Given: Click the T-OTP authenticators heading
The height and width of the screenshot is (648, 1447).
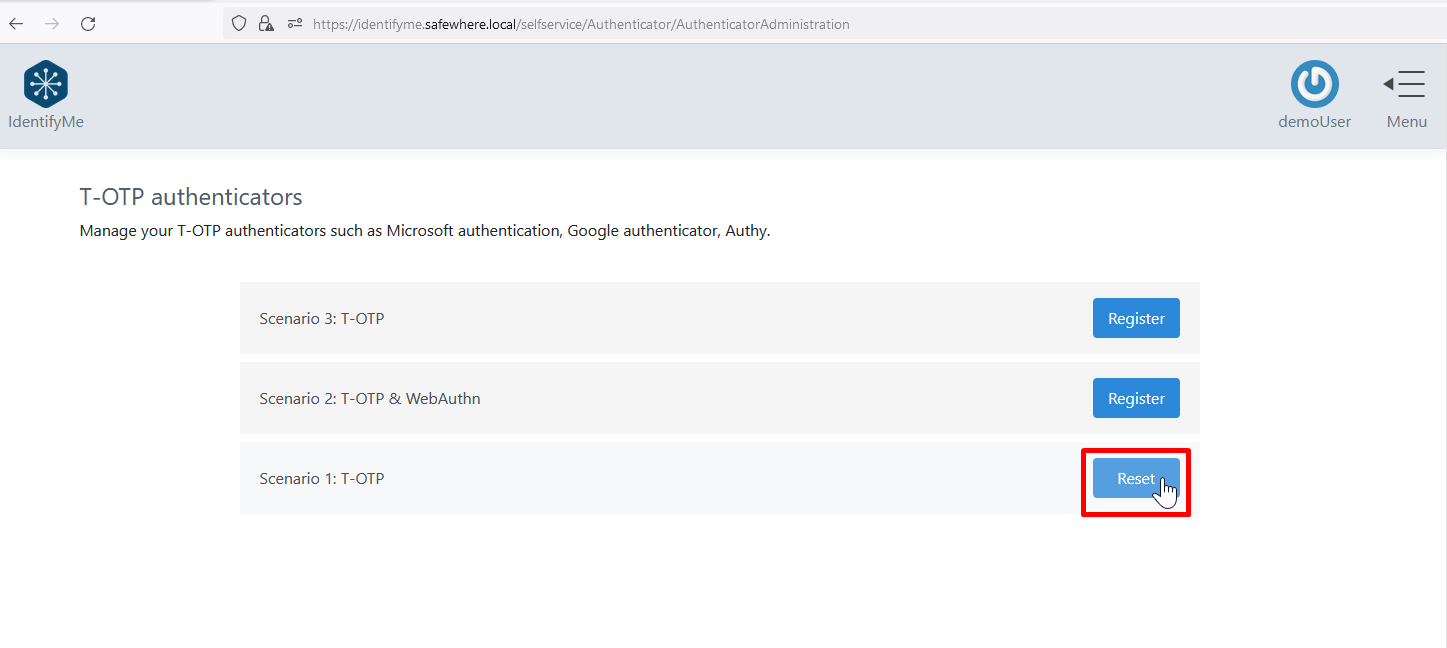Looking at the screenshot, I should click(x=191, y=197).
